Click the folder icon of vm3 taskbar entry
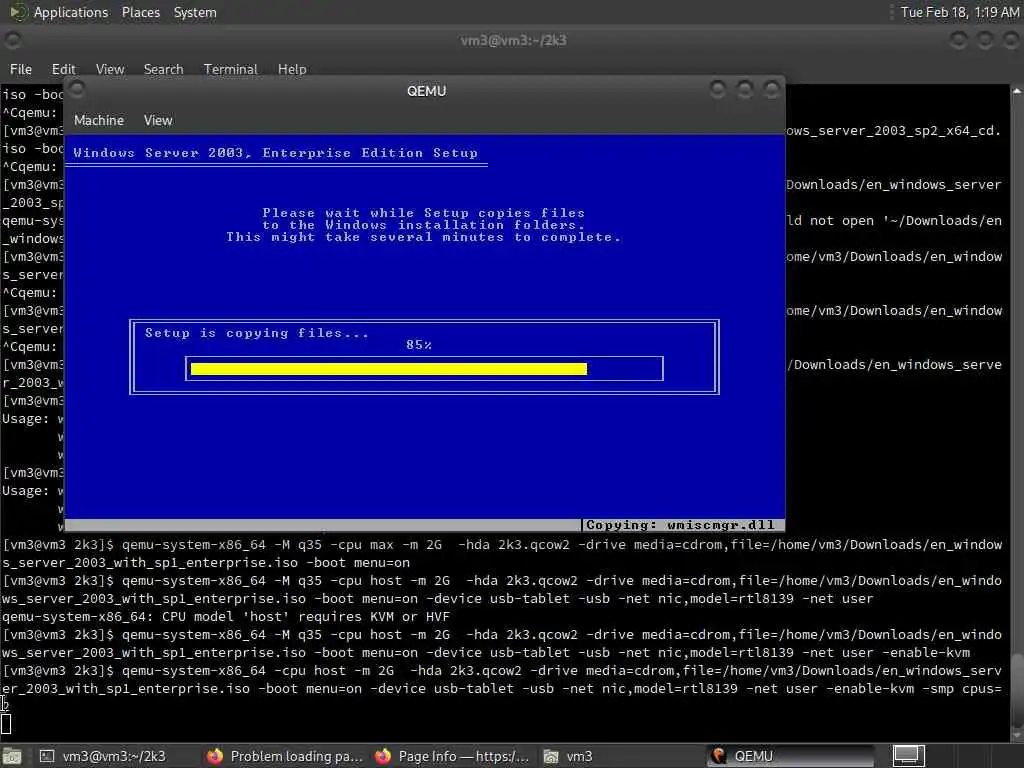The image size is (1024, 768). (551, 756)
